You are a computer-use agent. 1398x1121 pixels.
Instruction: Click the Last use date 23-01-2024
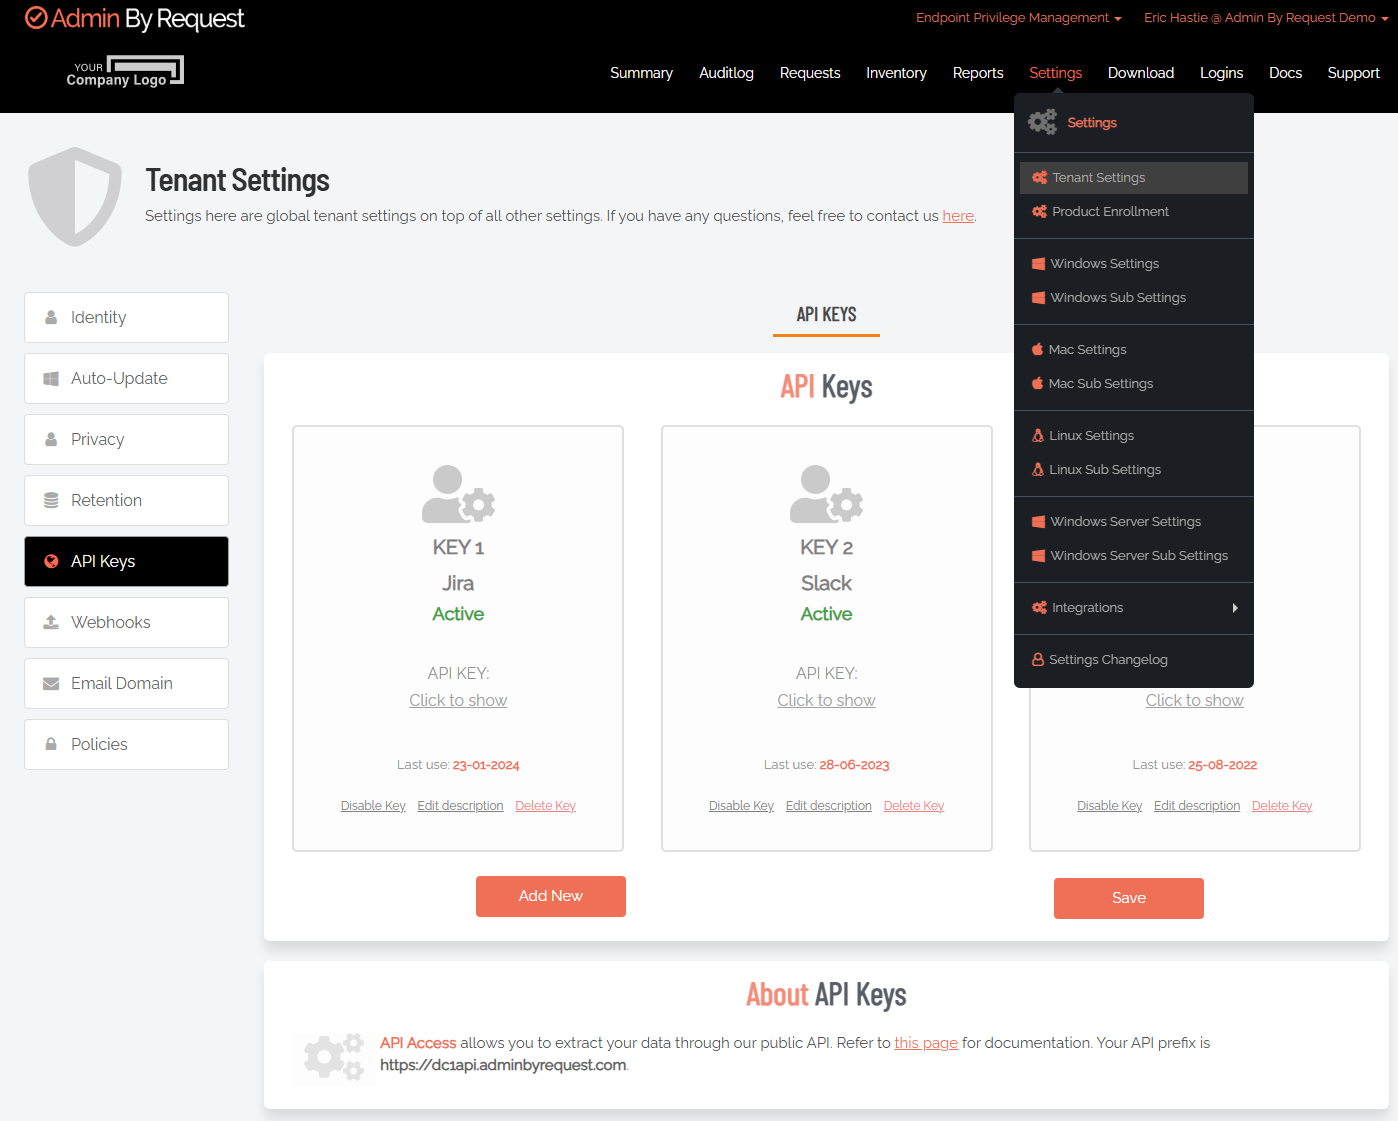(486, 765)
